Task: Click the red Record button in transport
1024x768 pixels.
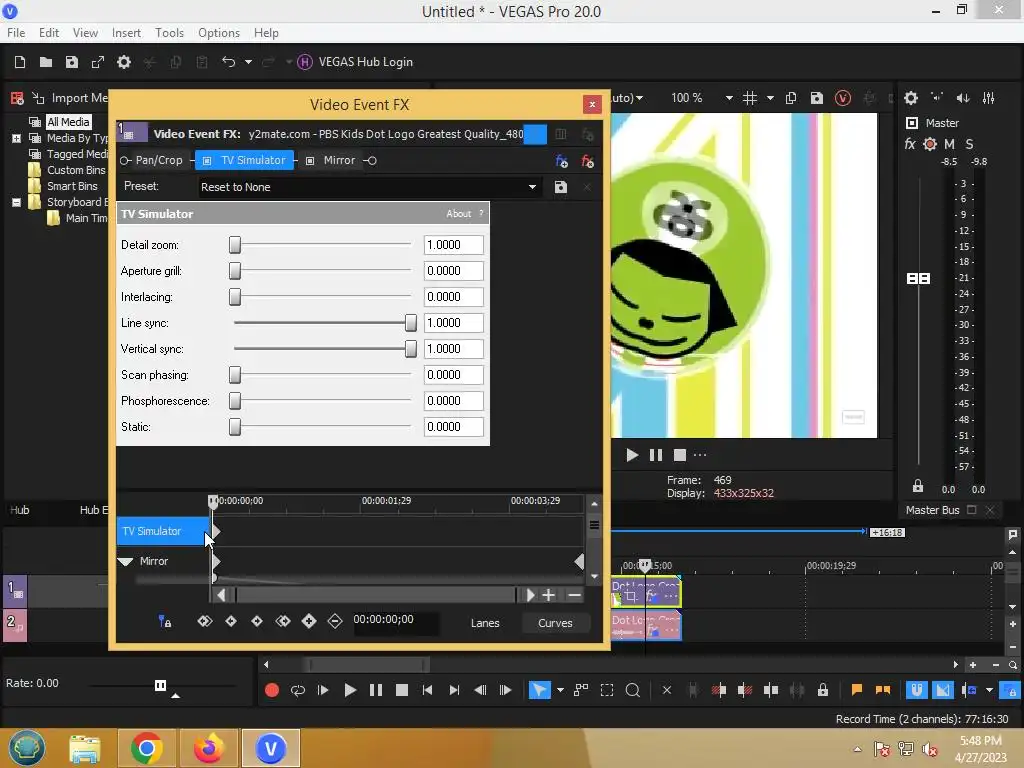Action: point(272,690)
